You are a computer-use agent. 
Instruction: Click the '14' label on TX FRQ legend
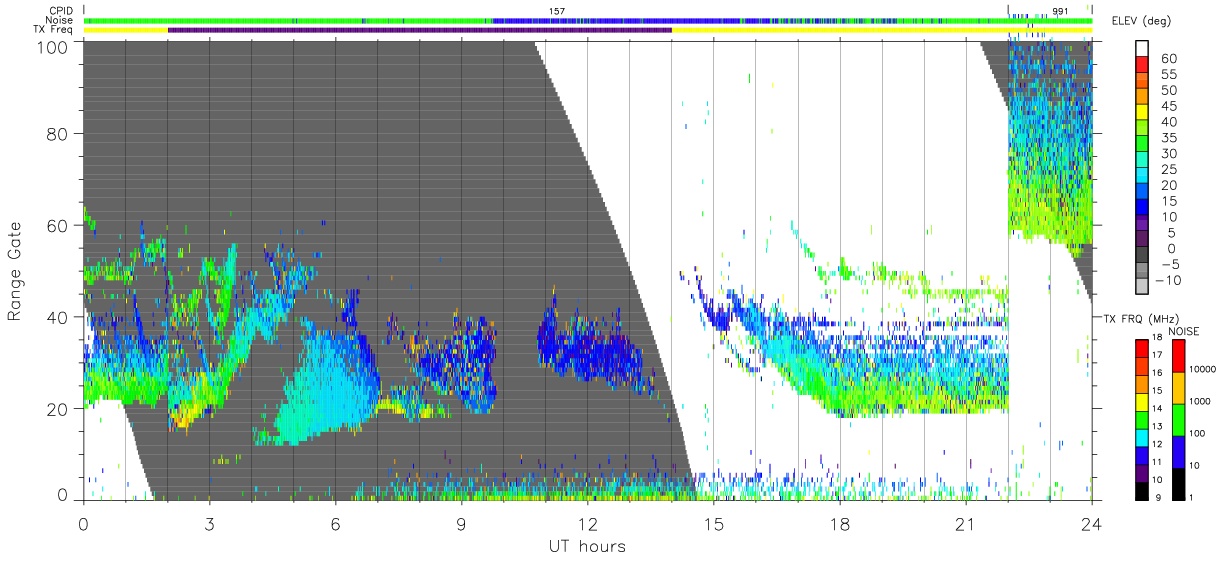(x=1157, y=408)
